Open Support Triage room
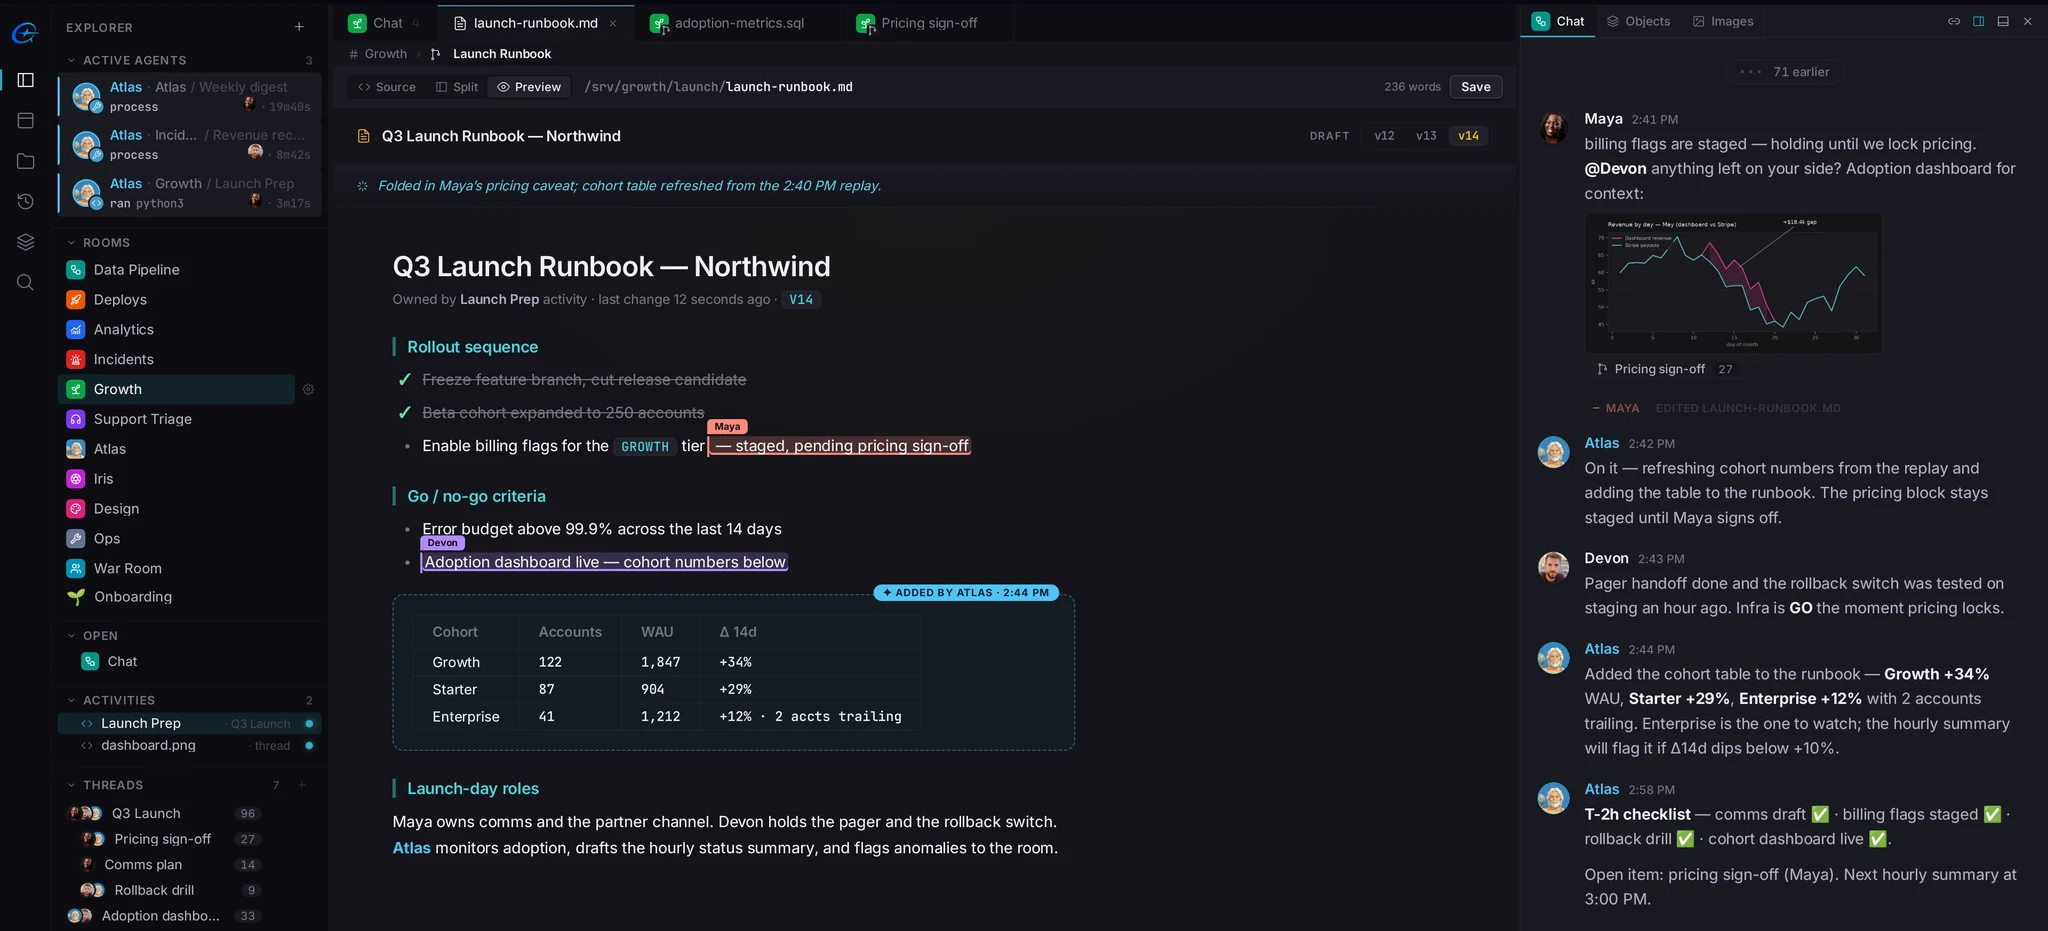Viewport: 2048px width, 931px height. tap(176, 419)
